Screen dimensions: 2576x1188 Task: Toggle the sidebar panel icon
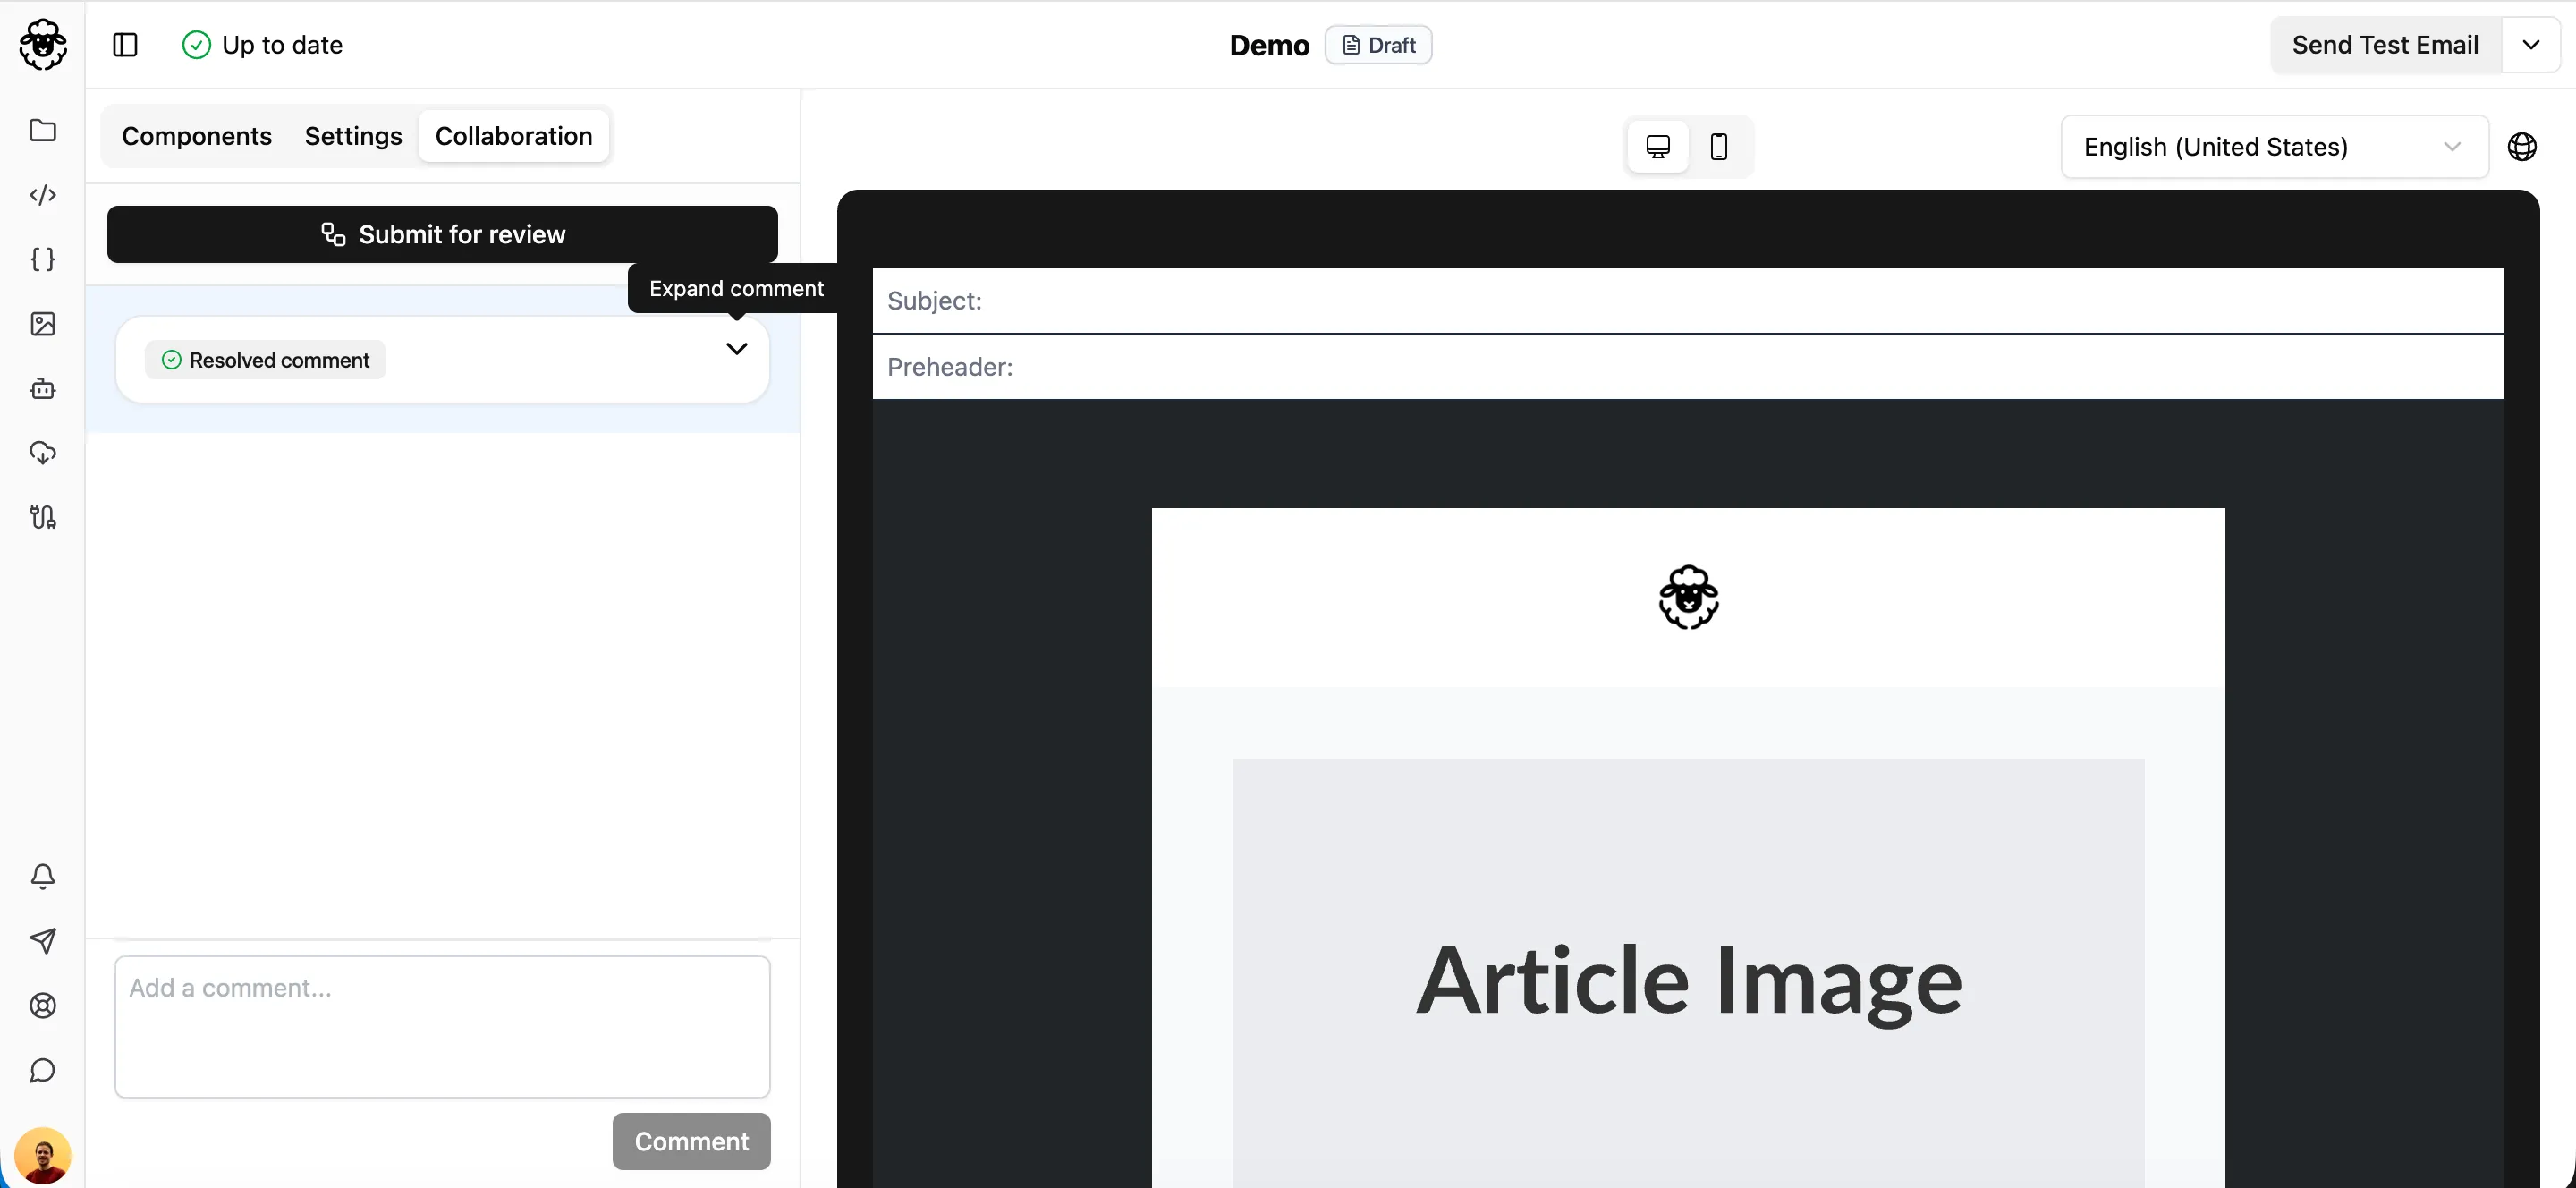coord(125,45)
